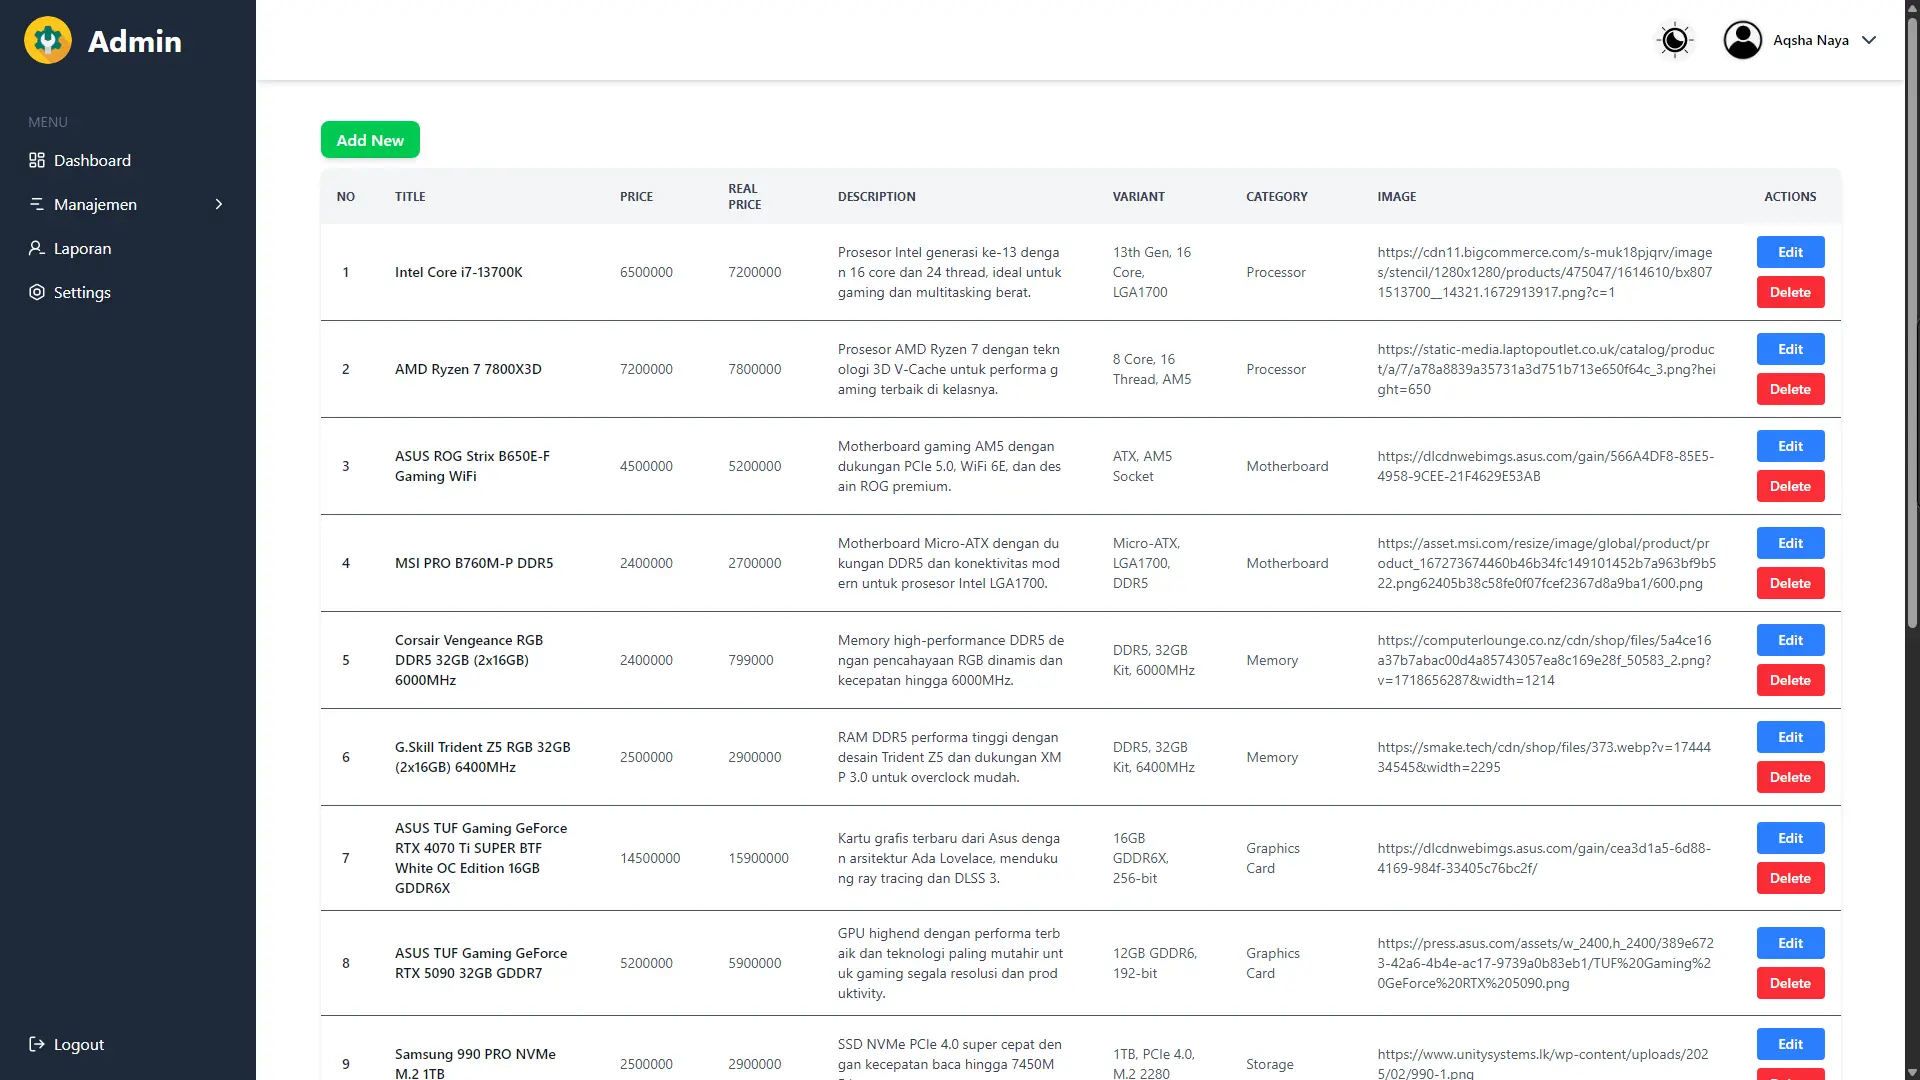Image resolution: width=1920 pixels, height=1080 pixels.
Task: Edit the ASUS ROG Strix B650E-F row
Action: tap(1790, 446)
